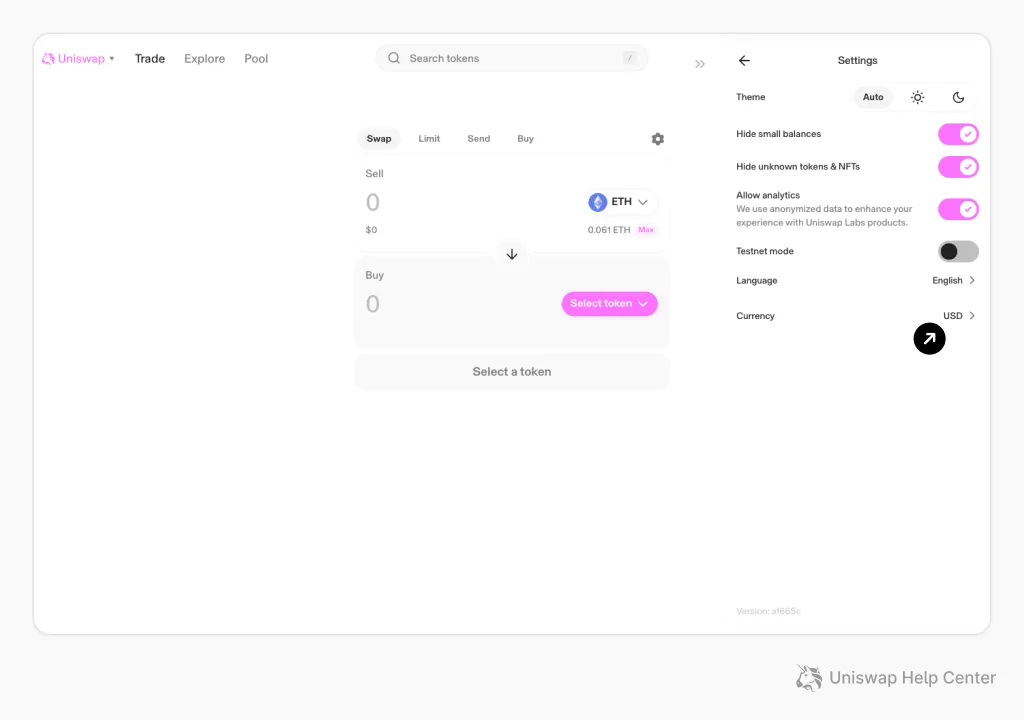Switch to the Buy tab
This screenshot has height=720, width=1024.
pos(525,139)
